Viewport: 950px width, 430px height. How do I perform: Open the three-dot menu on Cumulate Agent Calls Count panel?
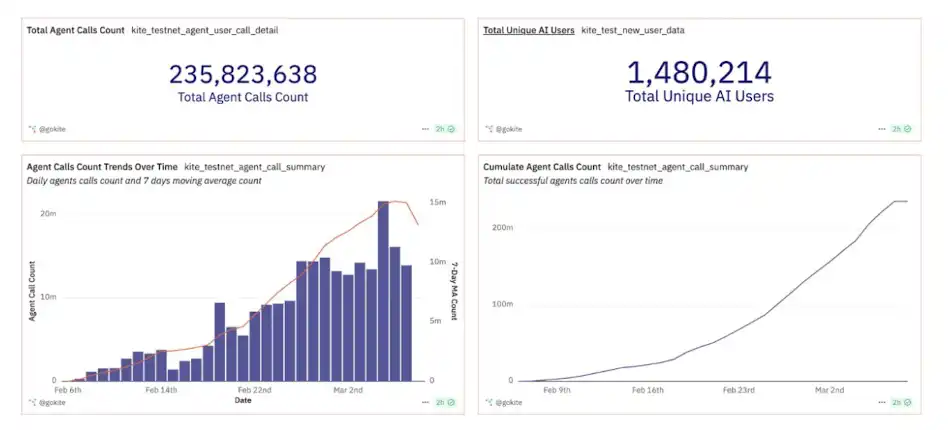click(x=882, y=402)
